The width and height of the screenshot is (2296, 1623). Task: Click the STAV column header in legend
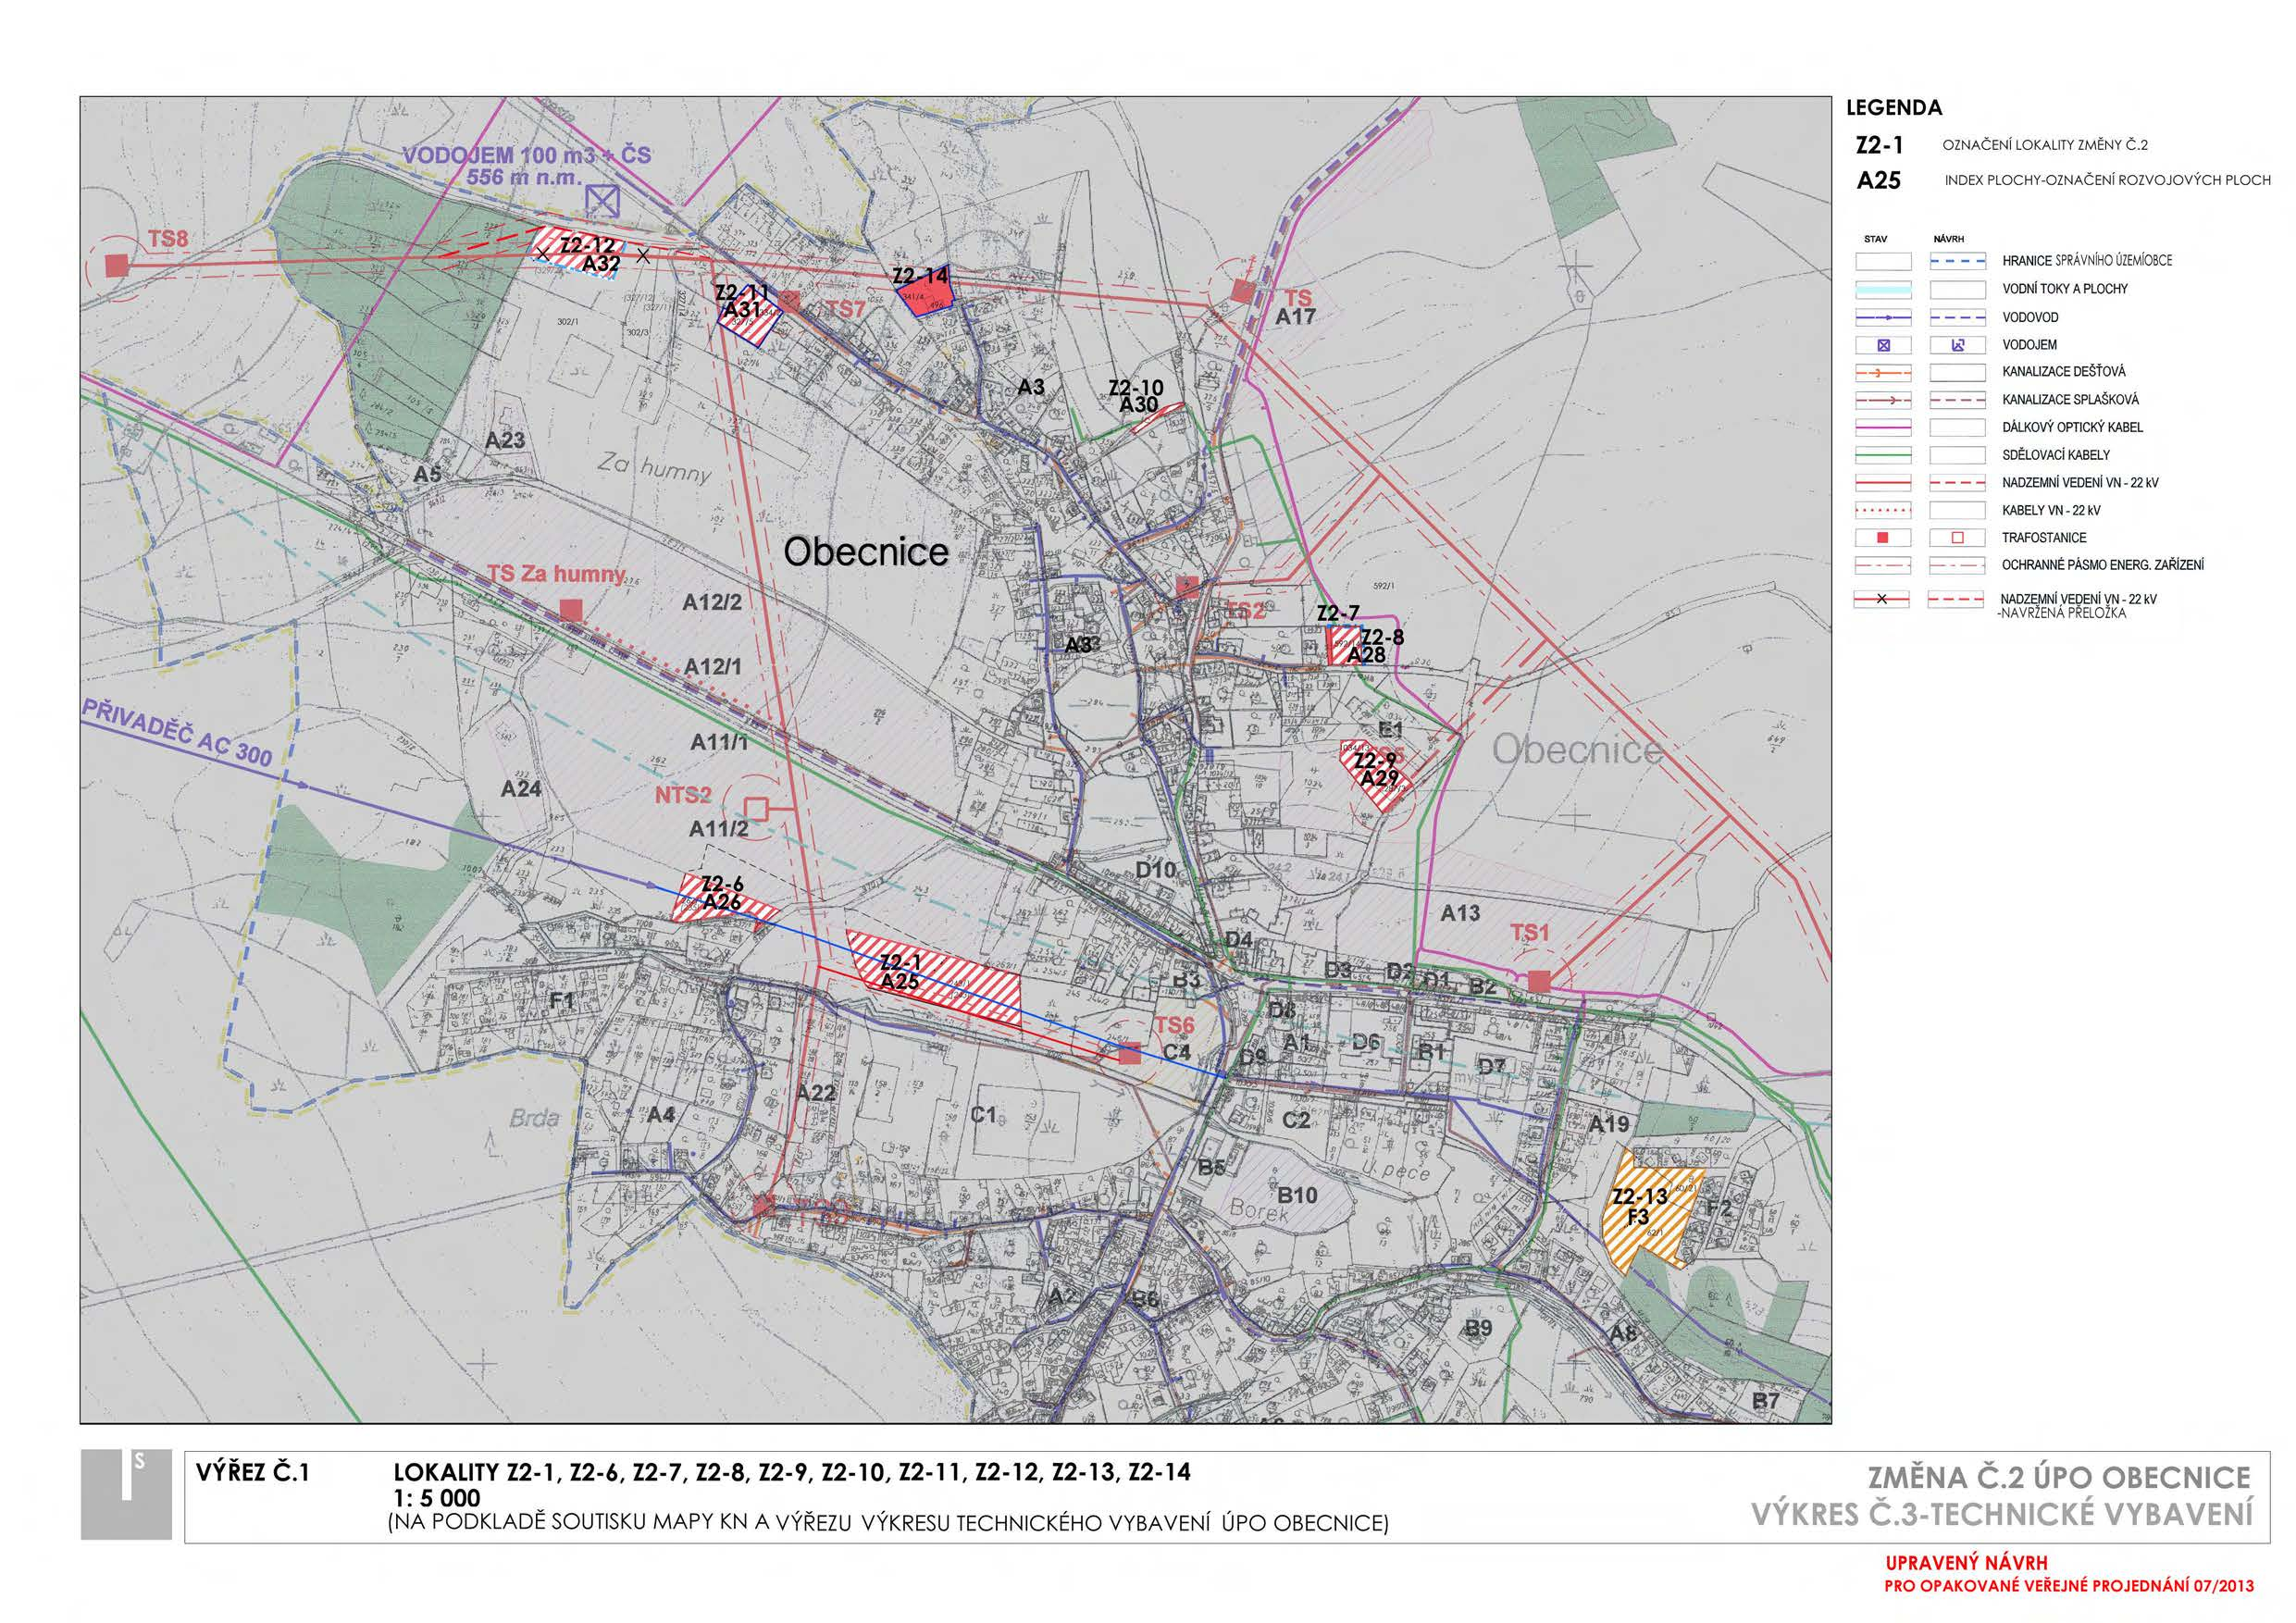(x=1876, y=240)
